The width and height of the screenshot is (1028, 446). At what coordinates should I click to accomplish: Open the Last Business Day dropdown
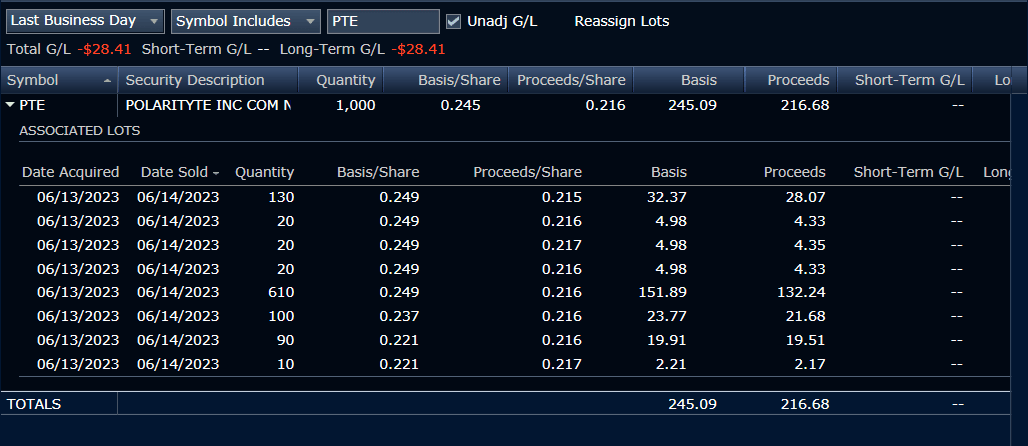(84, 21)
